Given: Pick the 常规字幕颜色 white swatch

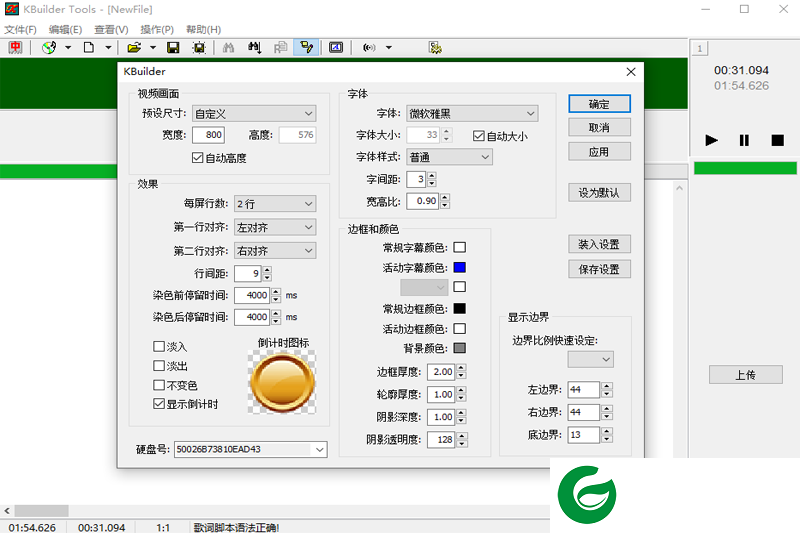Looking at the screenshot, I should pos(460,247).
